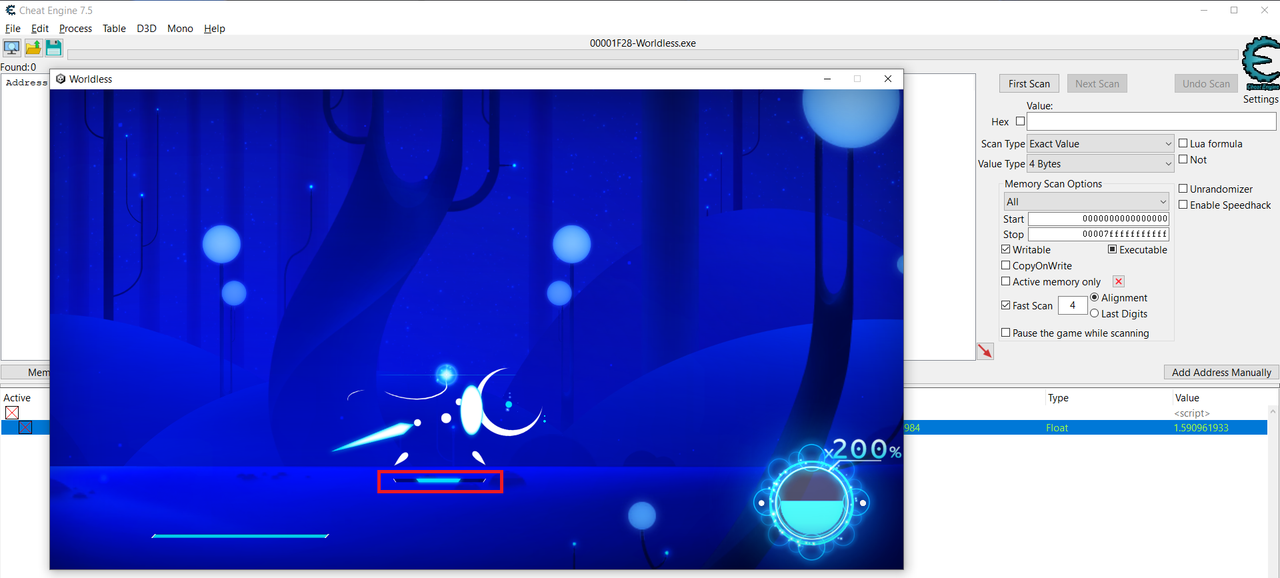Click the scan progress bar
Viewport: 1280px width, 578px height.
coord(652,56)
